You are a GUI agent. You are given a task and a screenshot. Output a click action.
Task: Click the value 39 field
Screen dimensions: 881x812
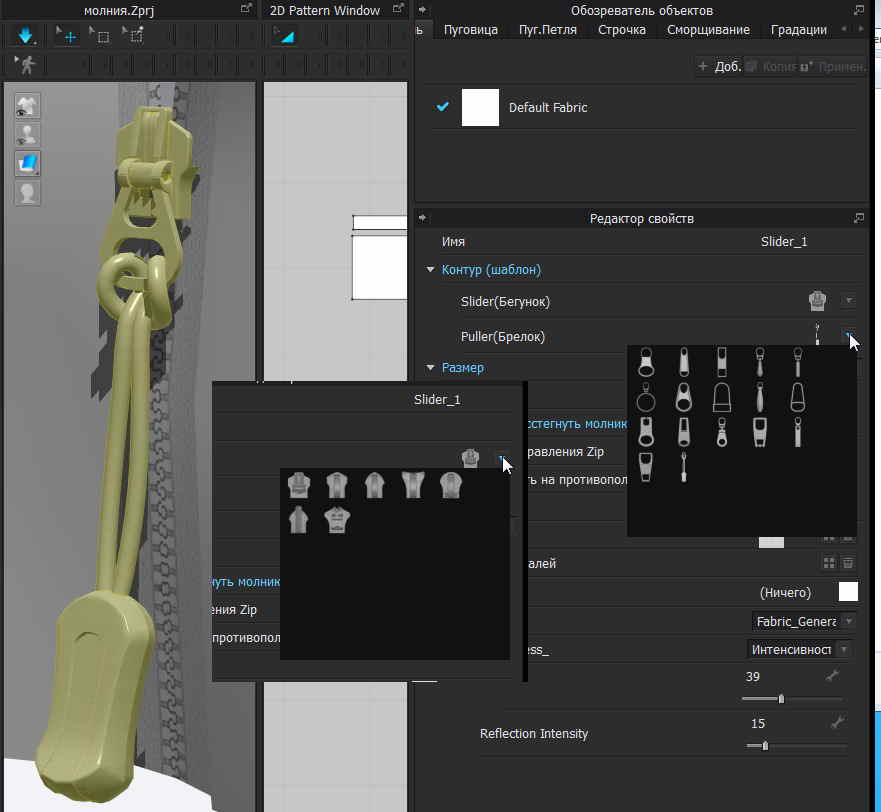point(753,677)
